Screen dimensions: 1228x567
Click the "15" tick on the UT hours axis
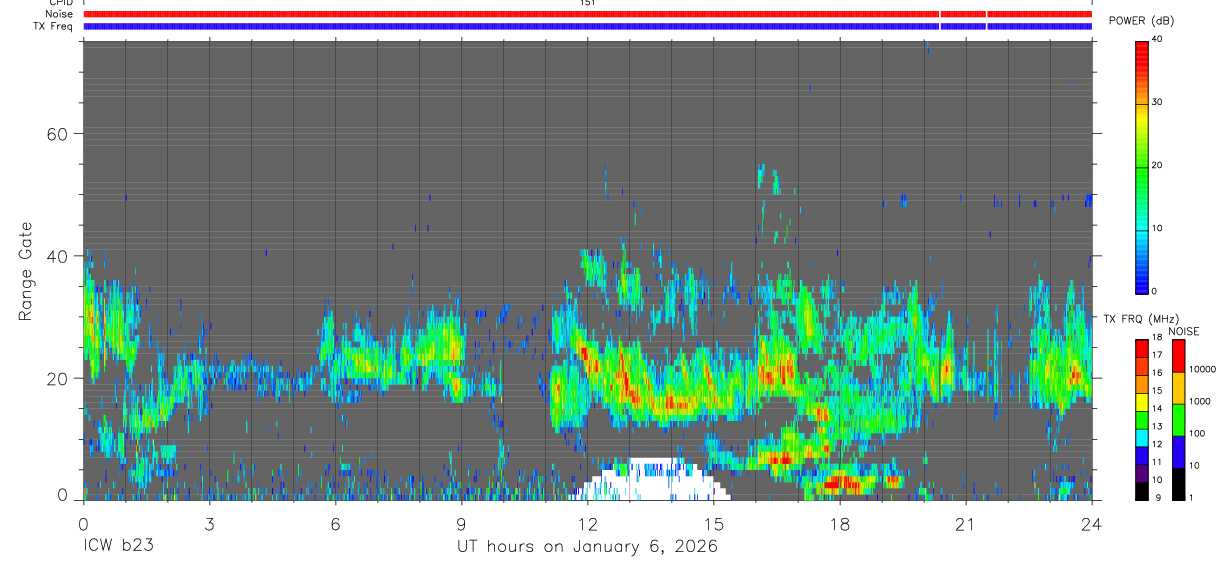(x=714, y=523)
